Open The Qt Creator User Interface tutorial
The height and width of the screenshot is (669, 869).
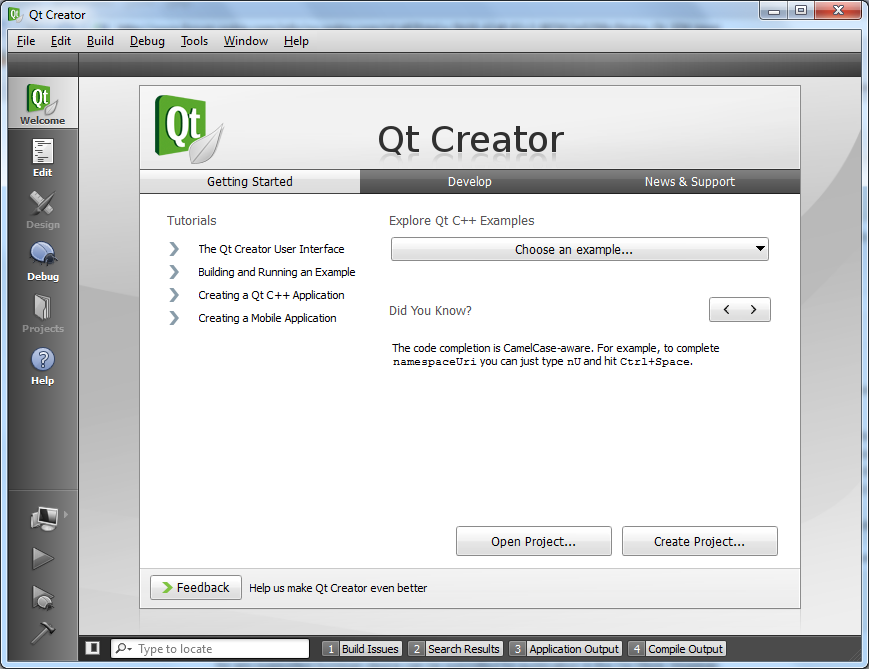[x=271, y=249]
